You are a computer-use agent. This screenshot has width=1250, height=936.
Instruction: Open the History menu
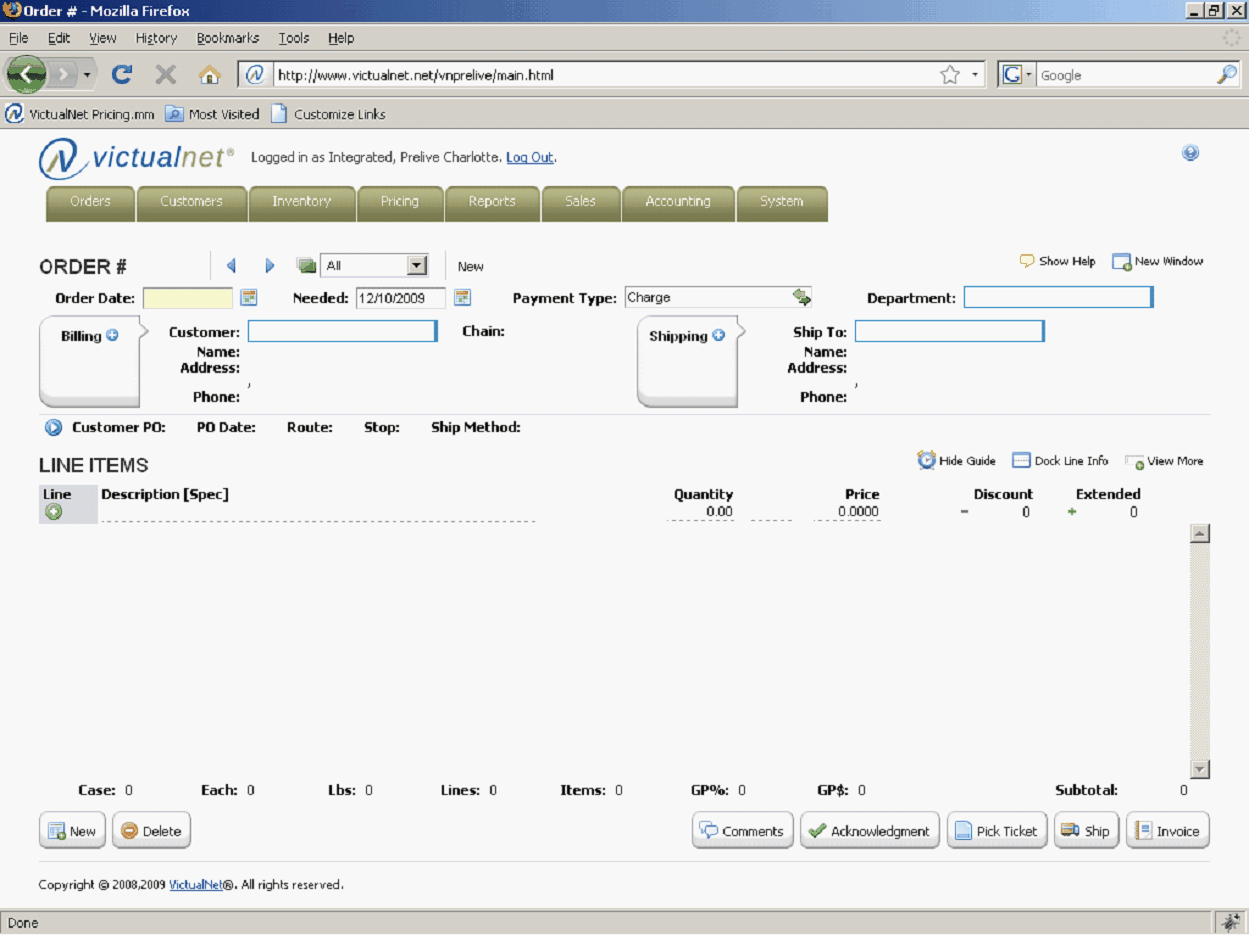[156, 38]
